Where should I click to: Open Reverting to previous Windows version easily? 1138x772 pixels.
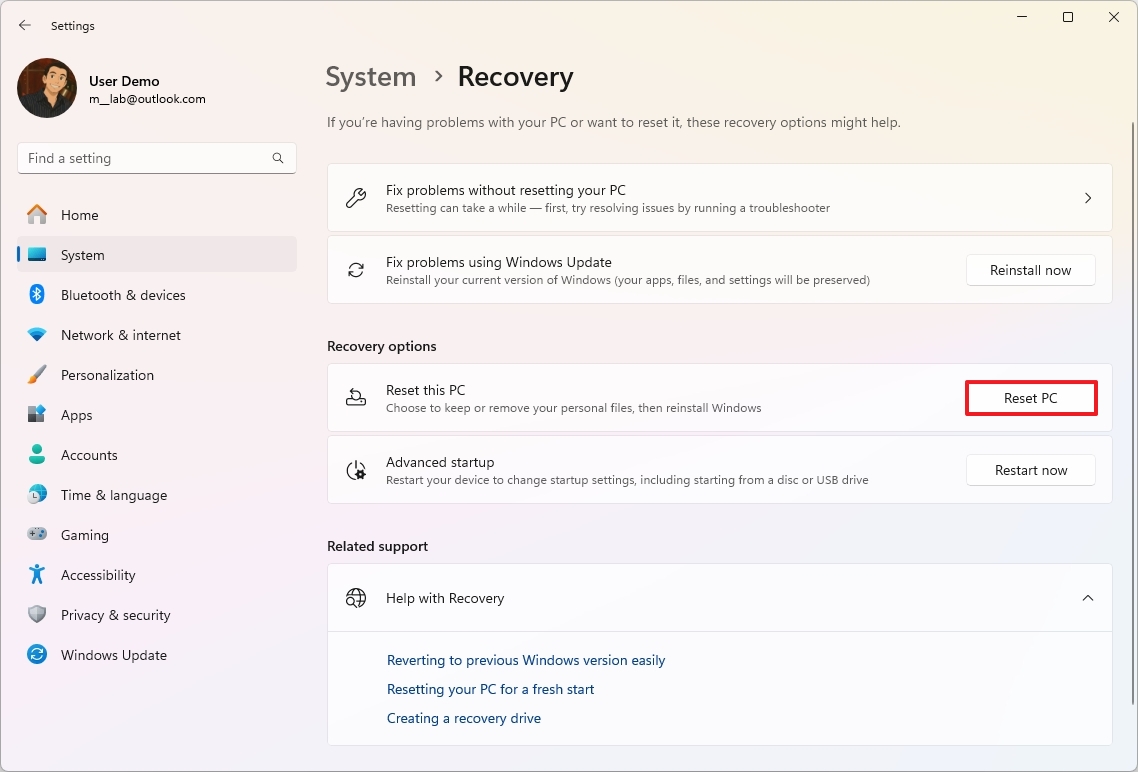pos(526,660)
